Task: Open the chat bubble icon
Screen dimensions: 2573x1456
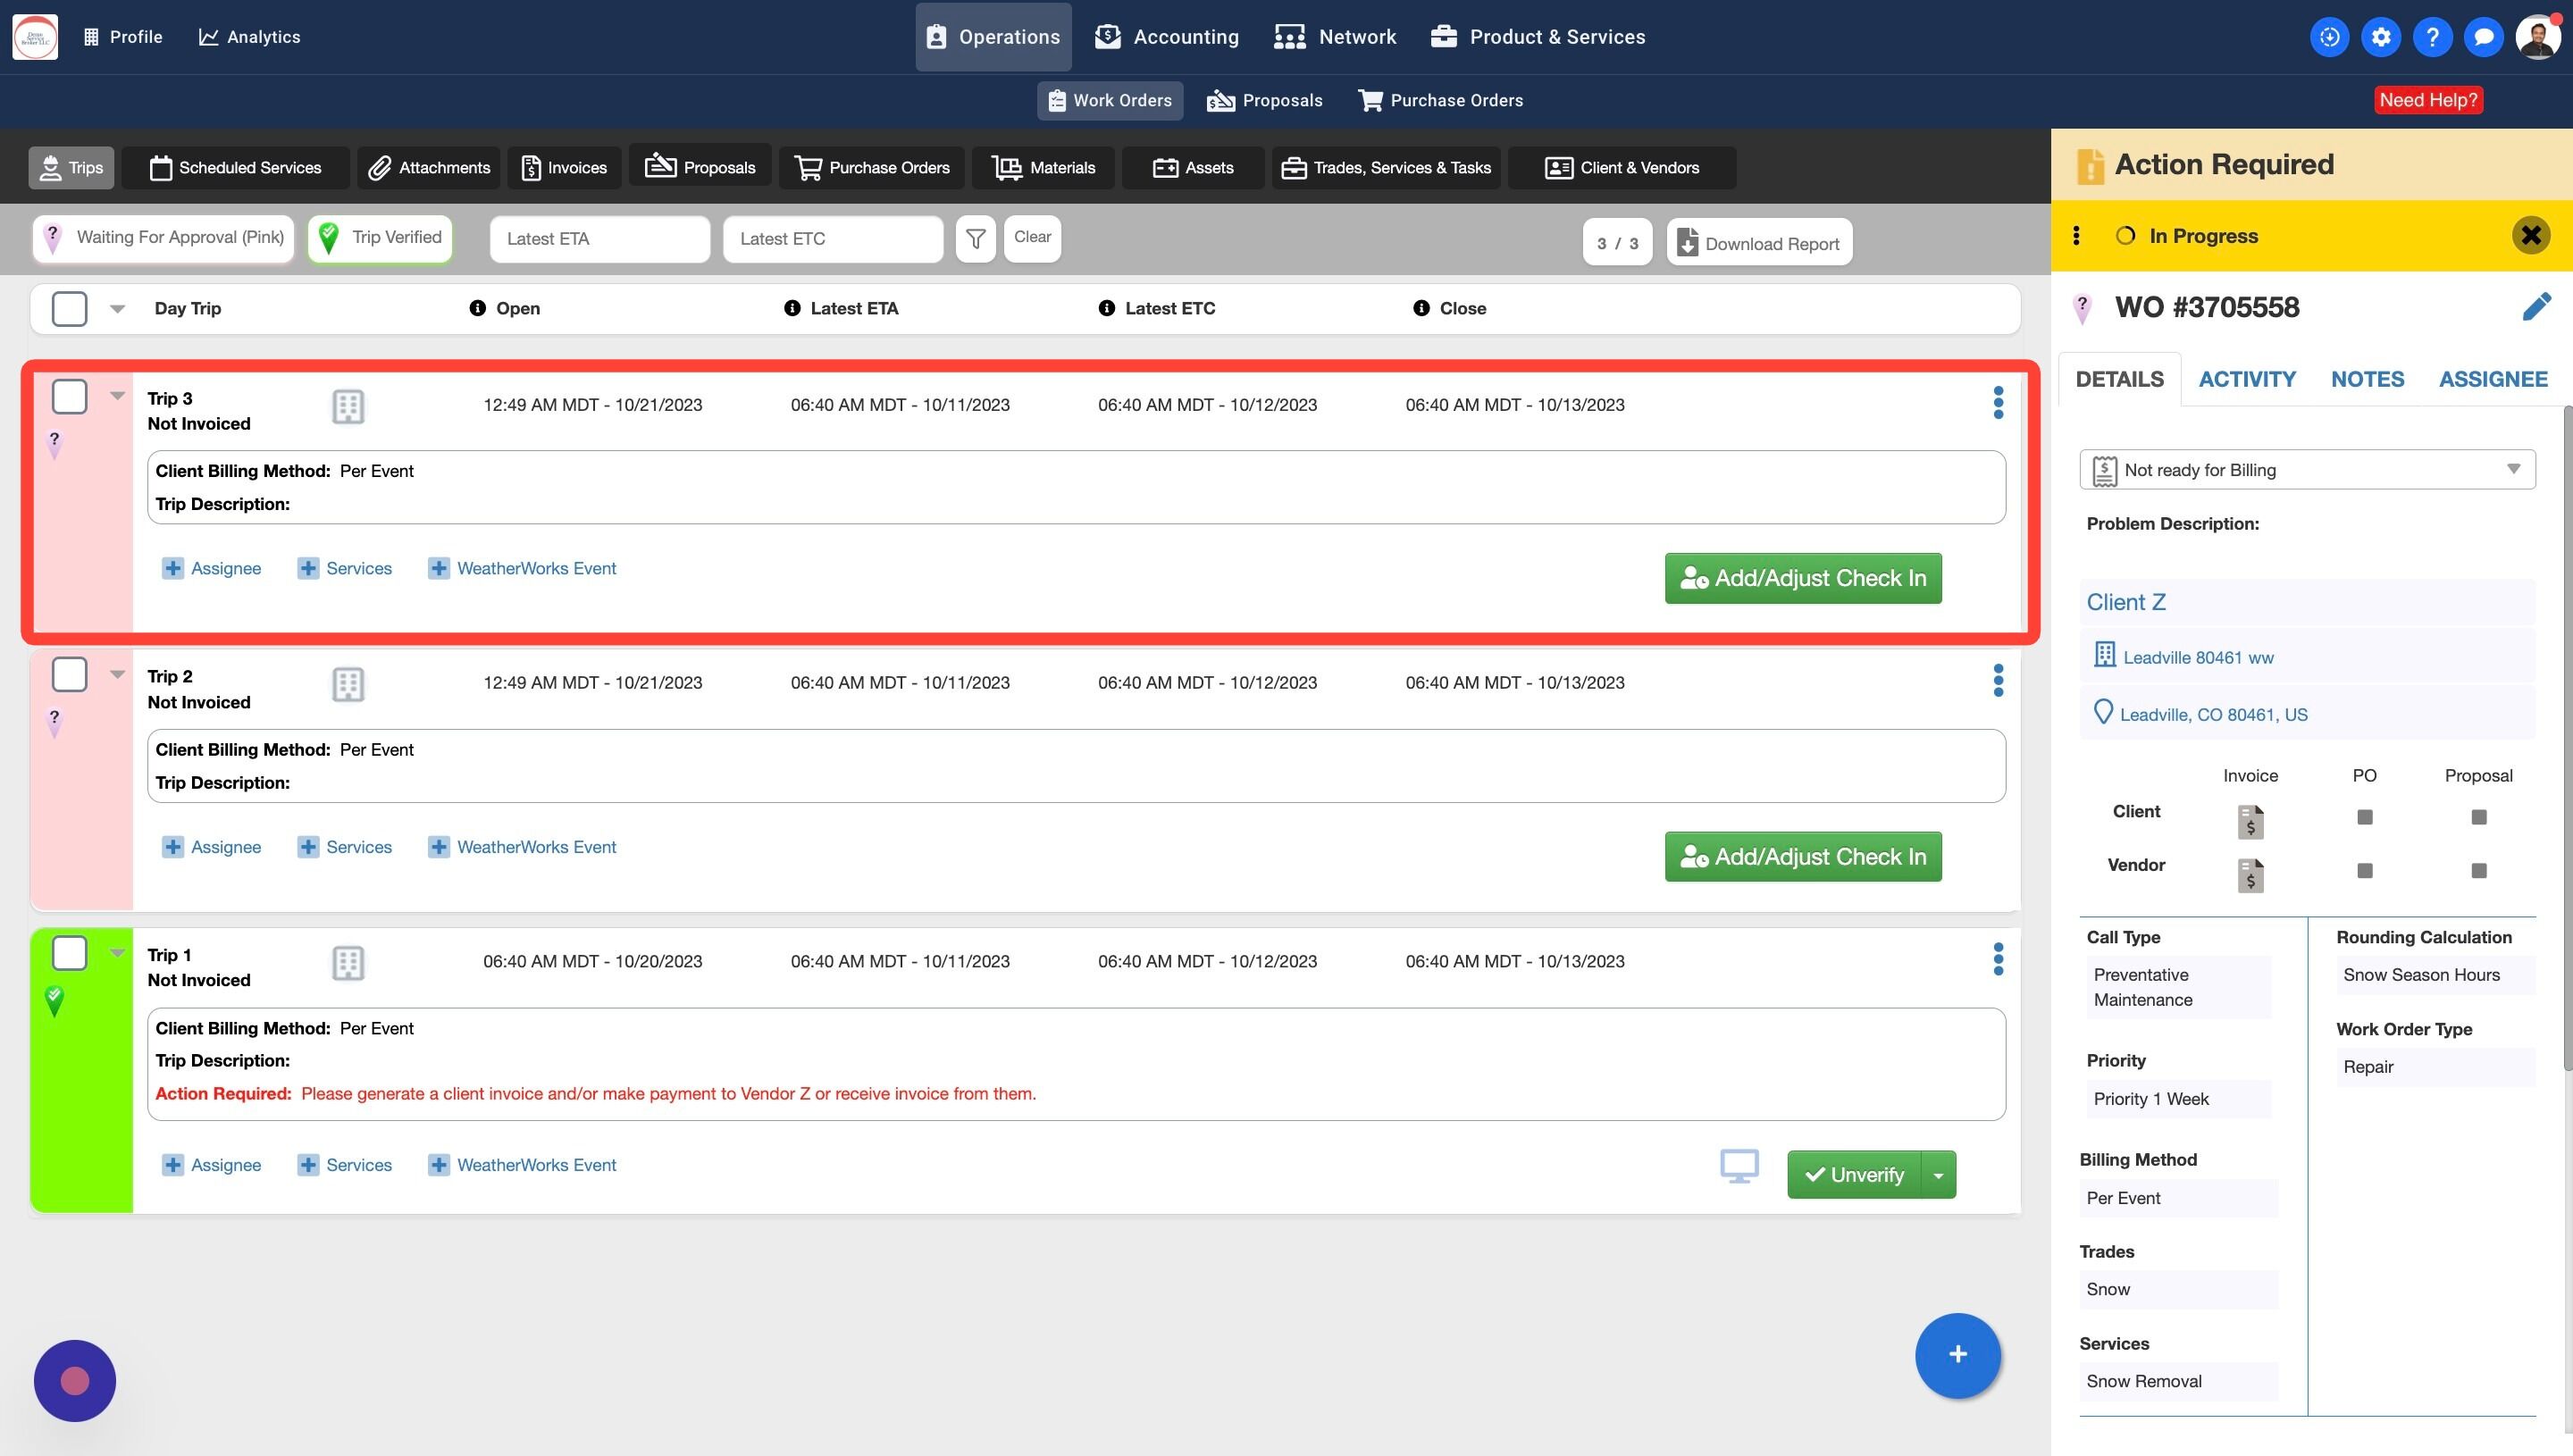Action: click(2483, 37)
